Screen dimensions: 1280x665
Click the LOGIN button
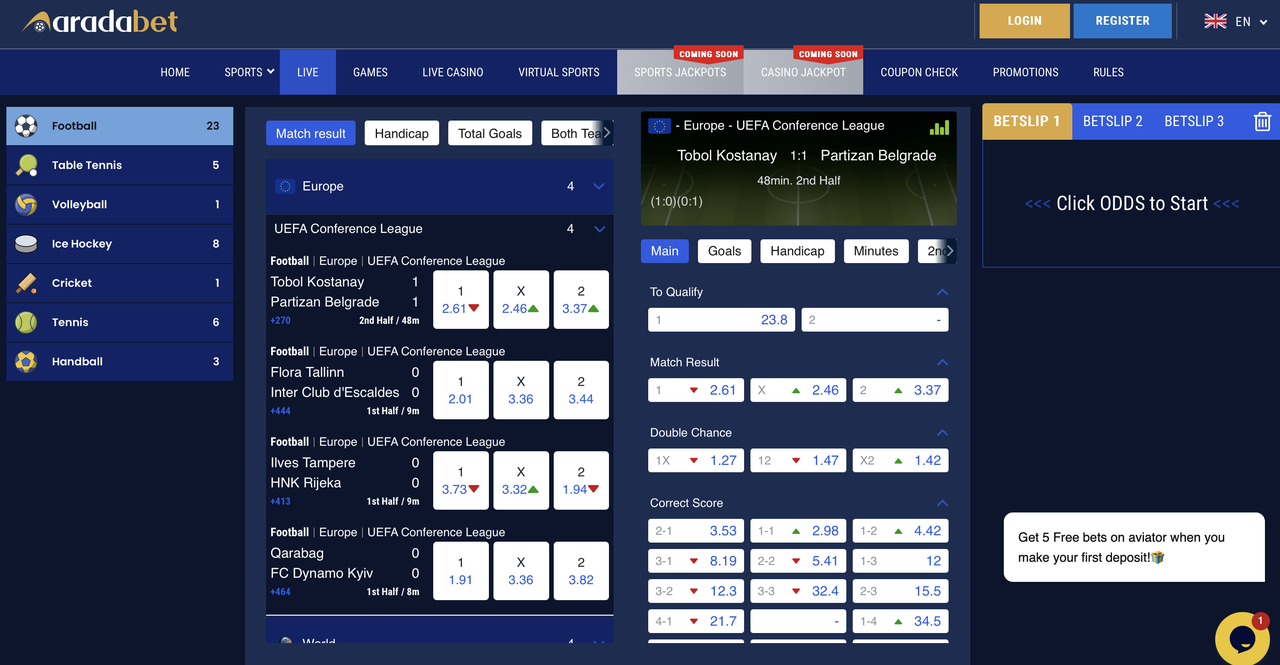pyautogui.click(x=1024, y=21)
